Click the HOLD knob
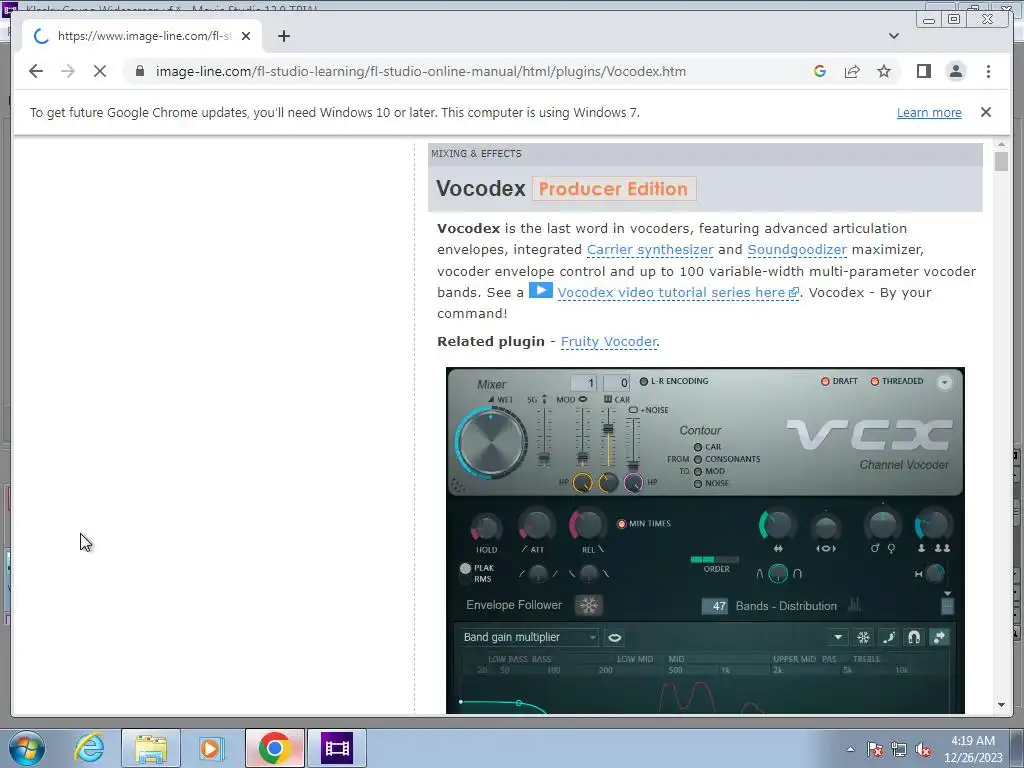The height and width of the screenshot is (768, 1024). click(487, 526)
